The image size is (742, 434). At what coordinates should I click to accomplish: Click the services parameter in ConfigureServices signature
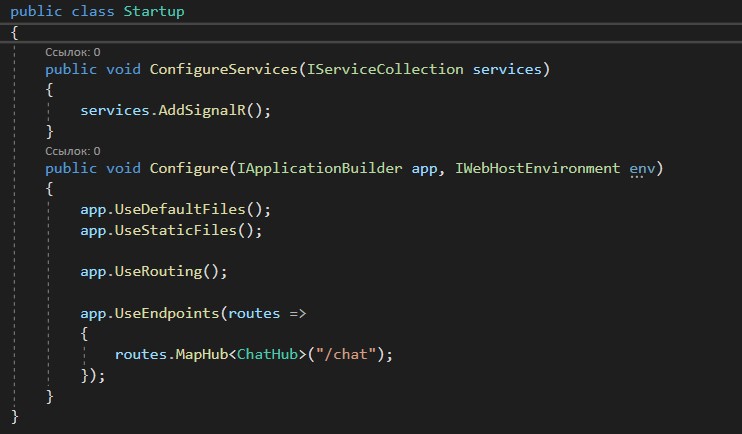coord(507,70)
